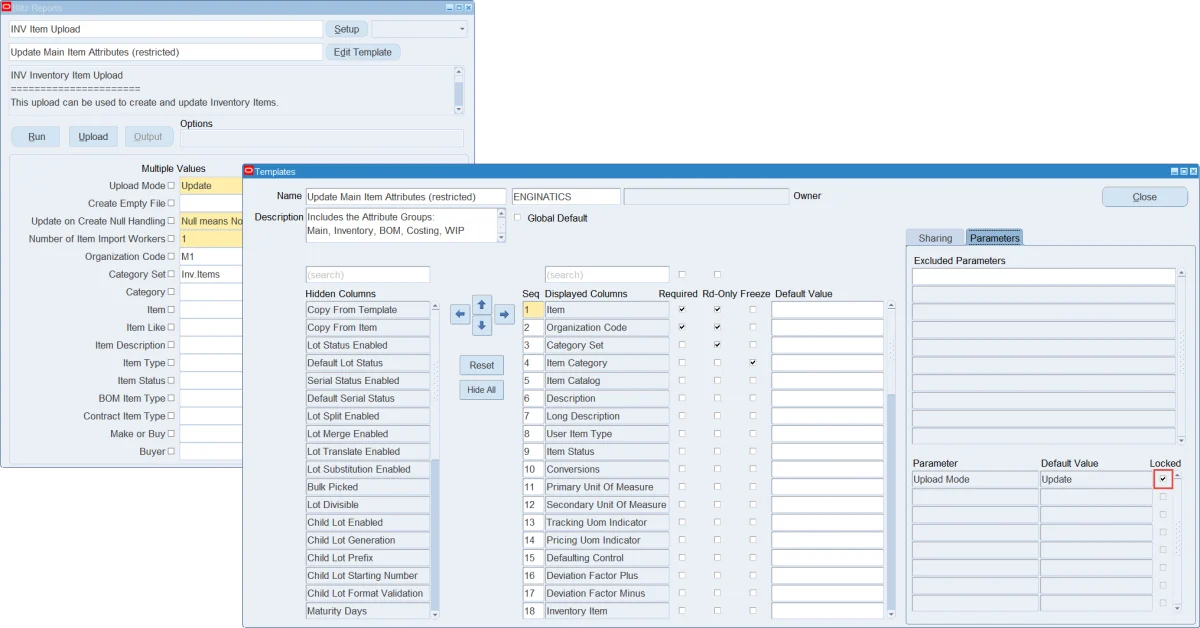The height and width of the screenshot is (628, 1200).
Task: Open template selector 'Update Main Item Attributes (restricted)'
Action: click(x=166, y=52)
